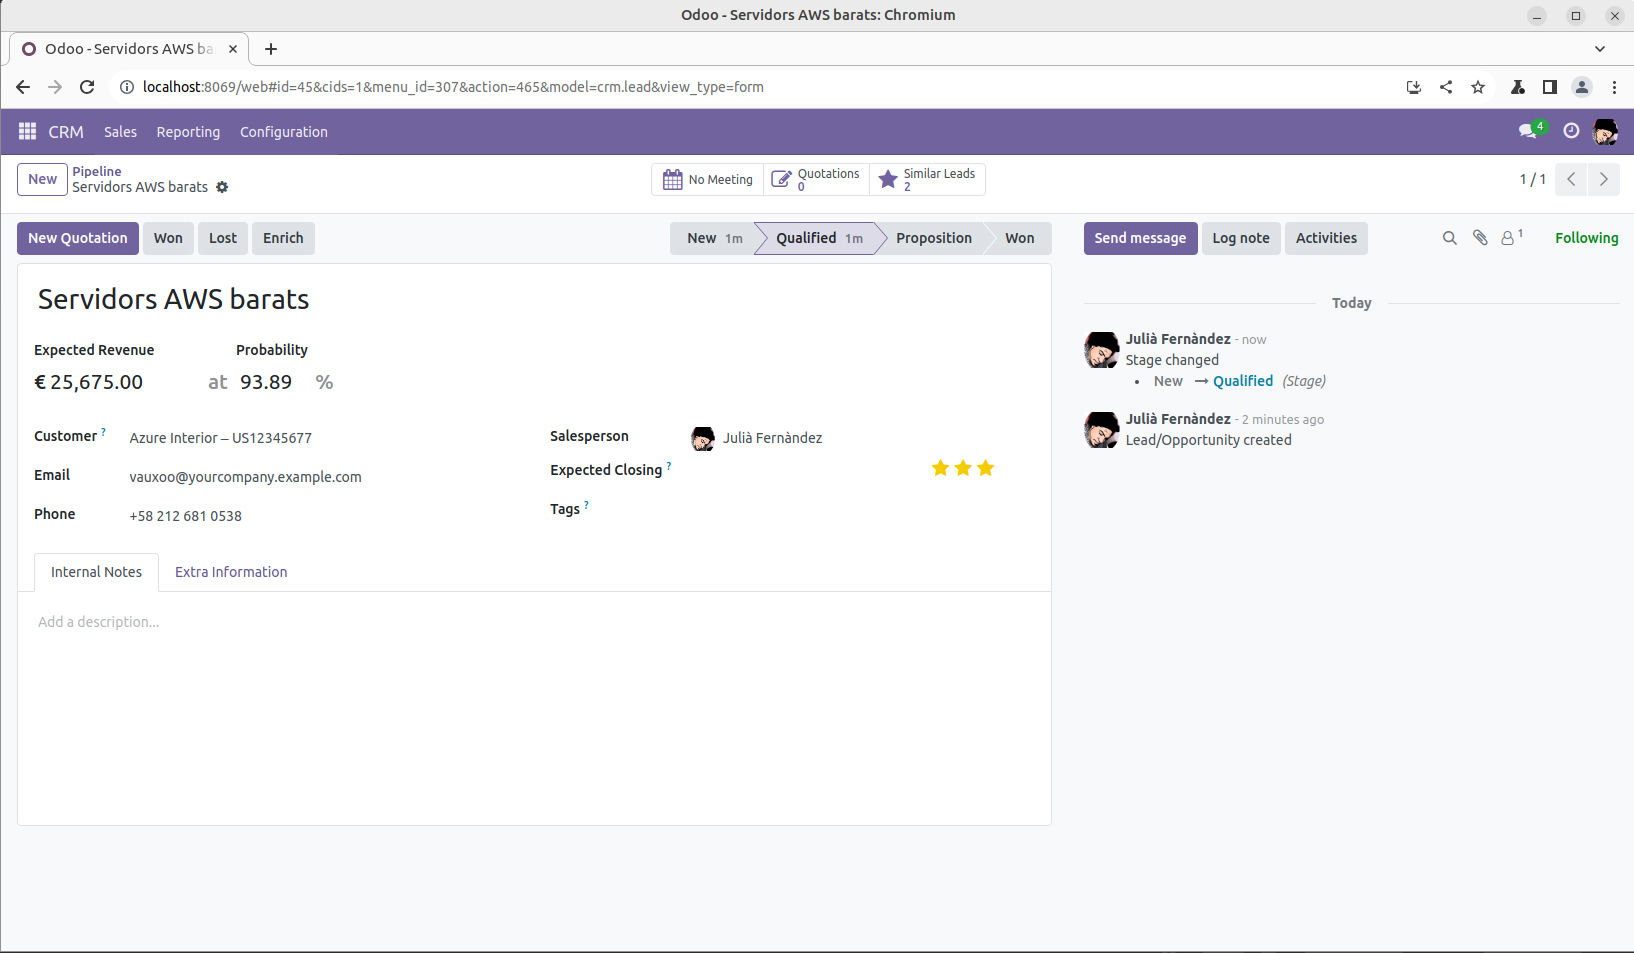Switch to the Extra Information tab
The image size is (1634, 953).
(231, 572)
